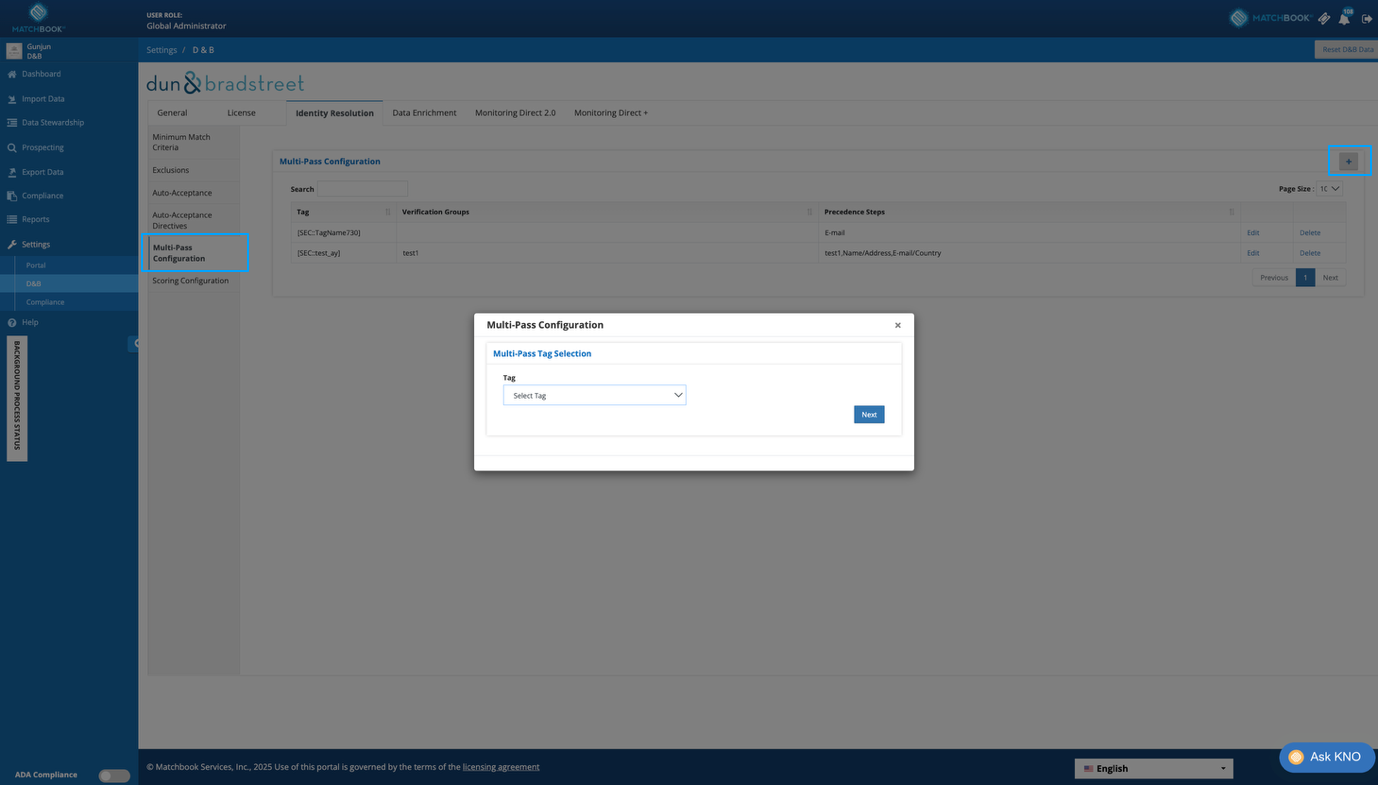Click the Next button in the dialog

[869, 414]
